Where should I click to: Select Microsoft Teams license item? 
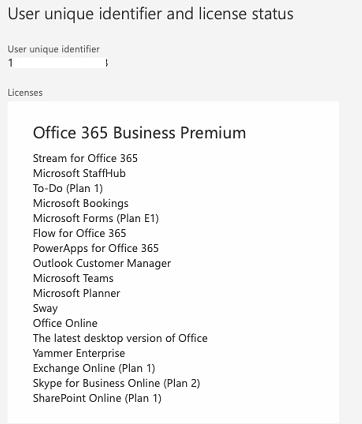click(x=73, y=278)
